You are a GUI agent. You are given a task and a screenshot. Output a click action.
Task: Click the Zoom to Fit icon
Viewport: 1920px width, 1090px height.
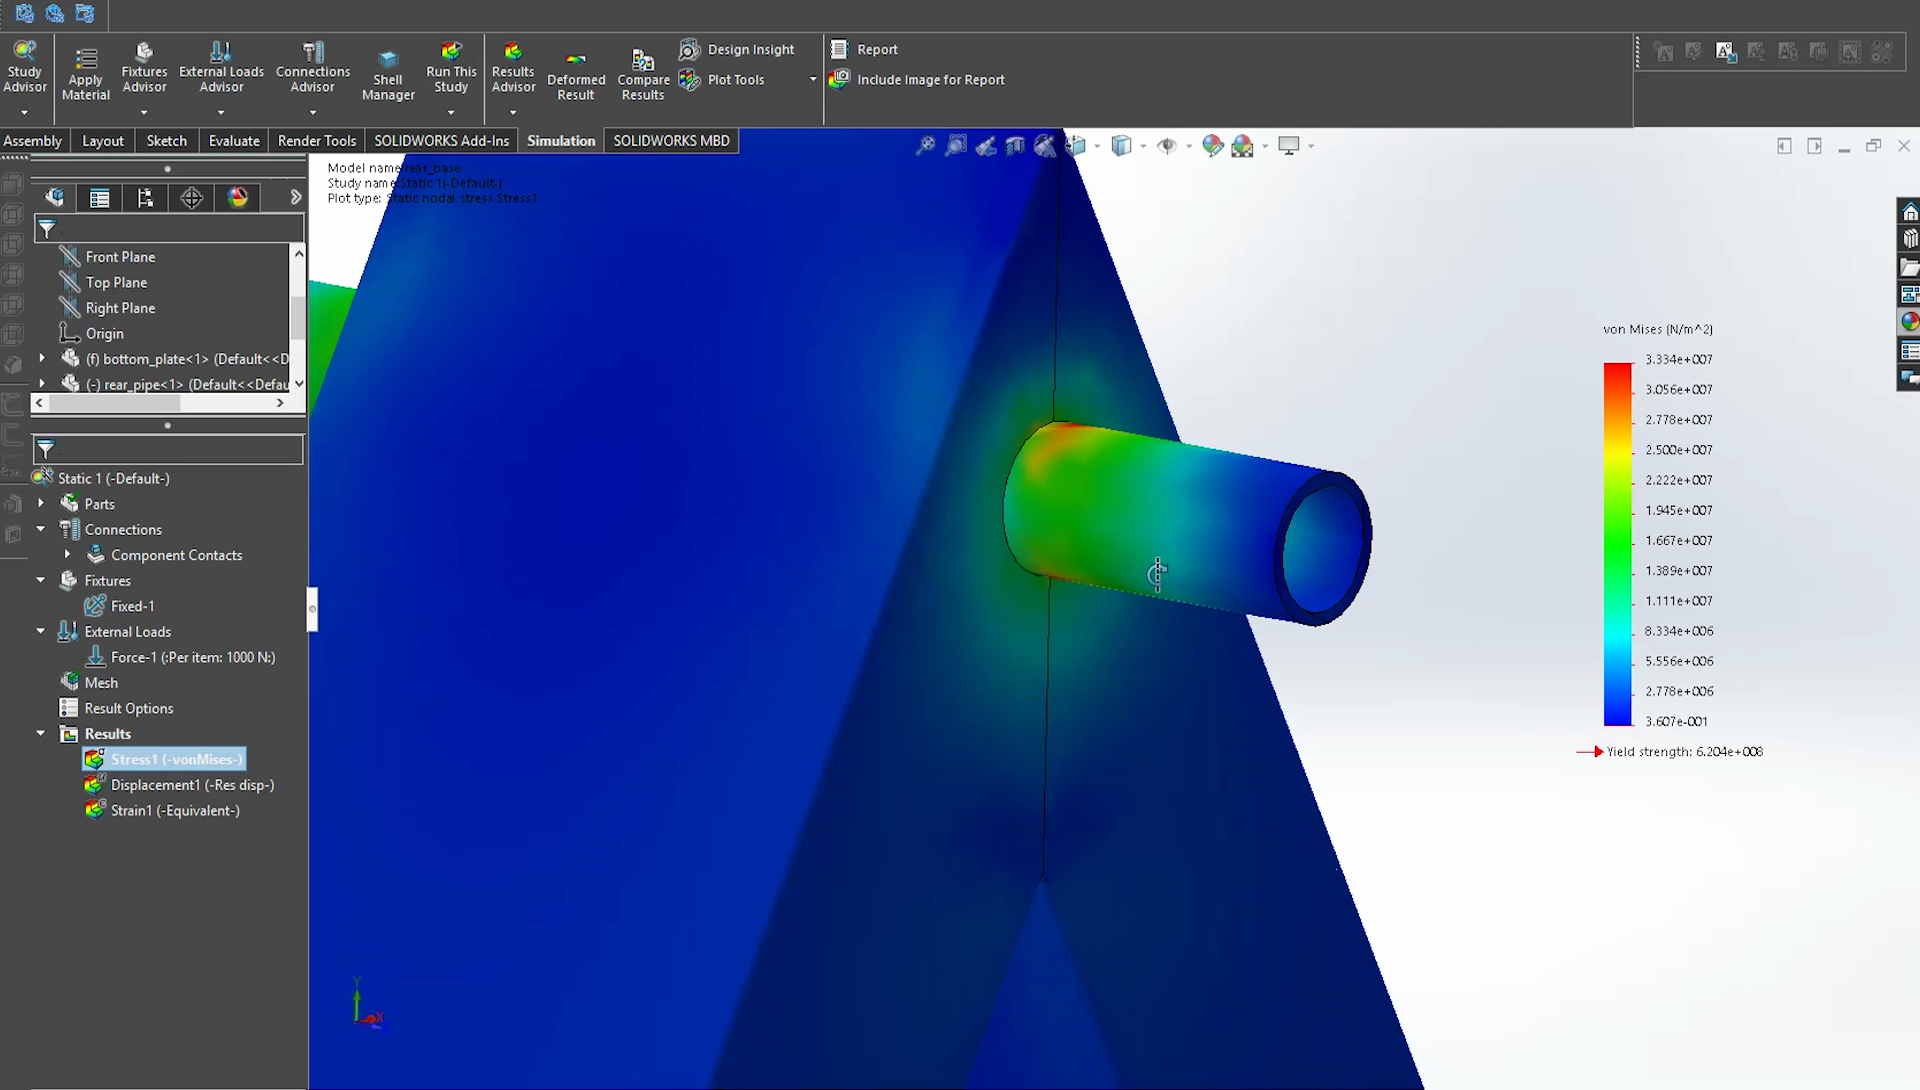(926, 146)
